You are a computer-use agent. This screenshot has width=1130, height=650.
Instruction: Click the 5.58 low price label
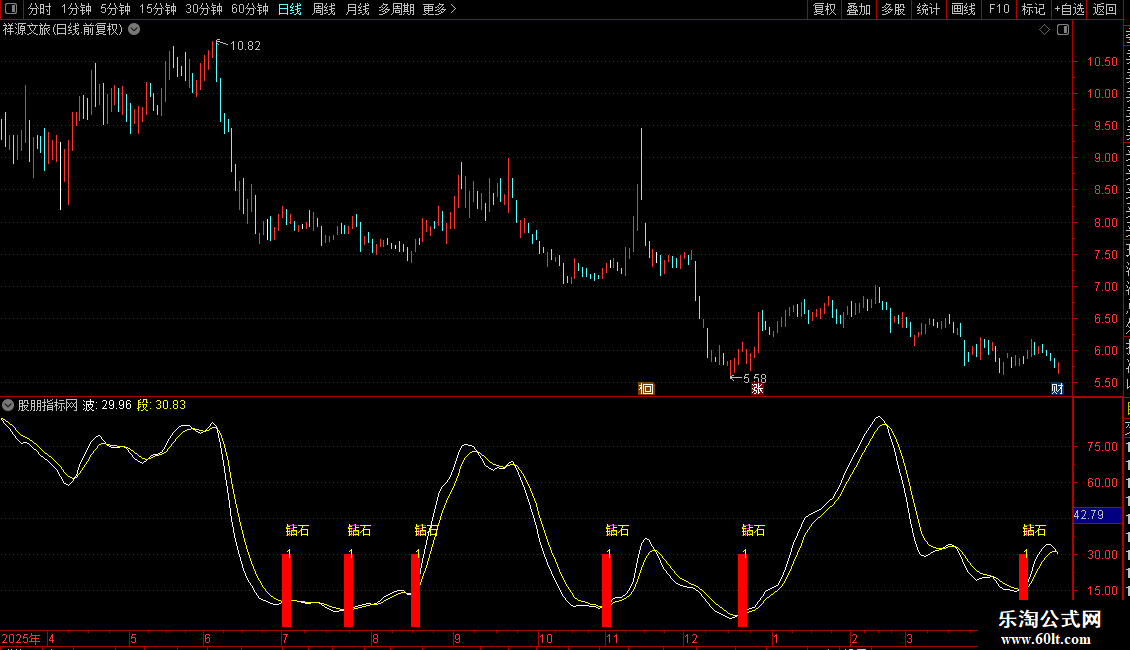point(755,378)
